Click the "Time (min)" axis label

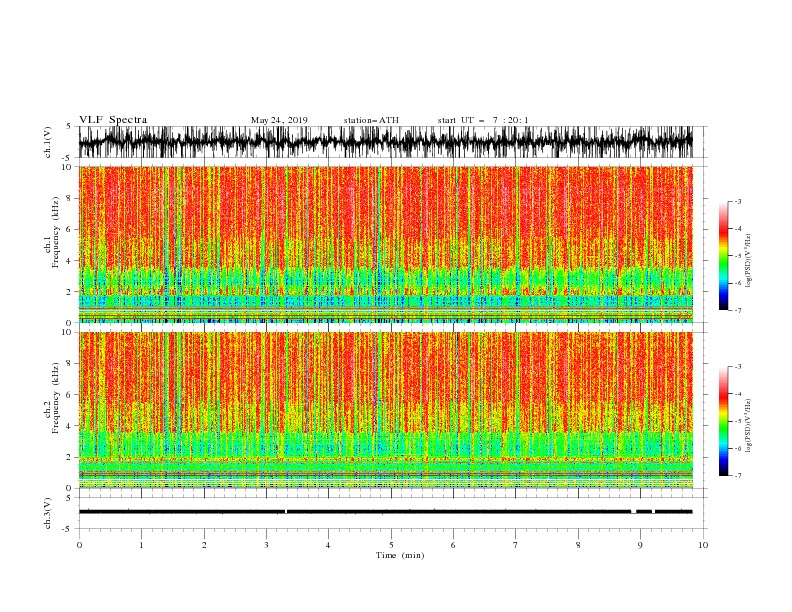pos(400,555)
